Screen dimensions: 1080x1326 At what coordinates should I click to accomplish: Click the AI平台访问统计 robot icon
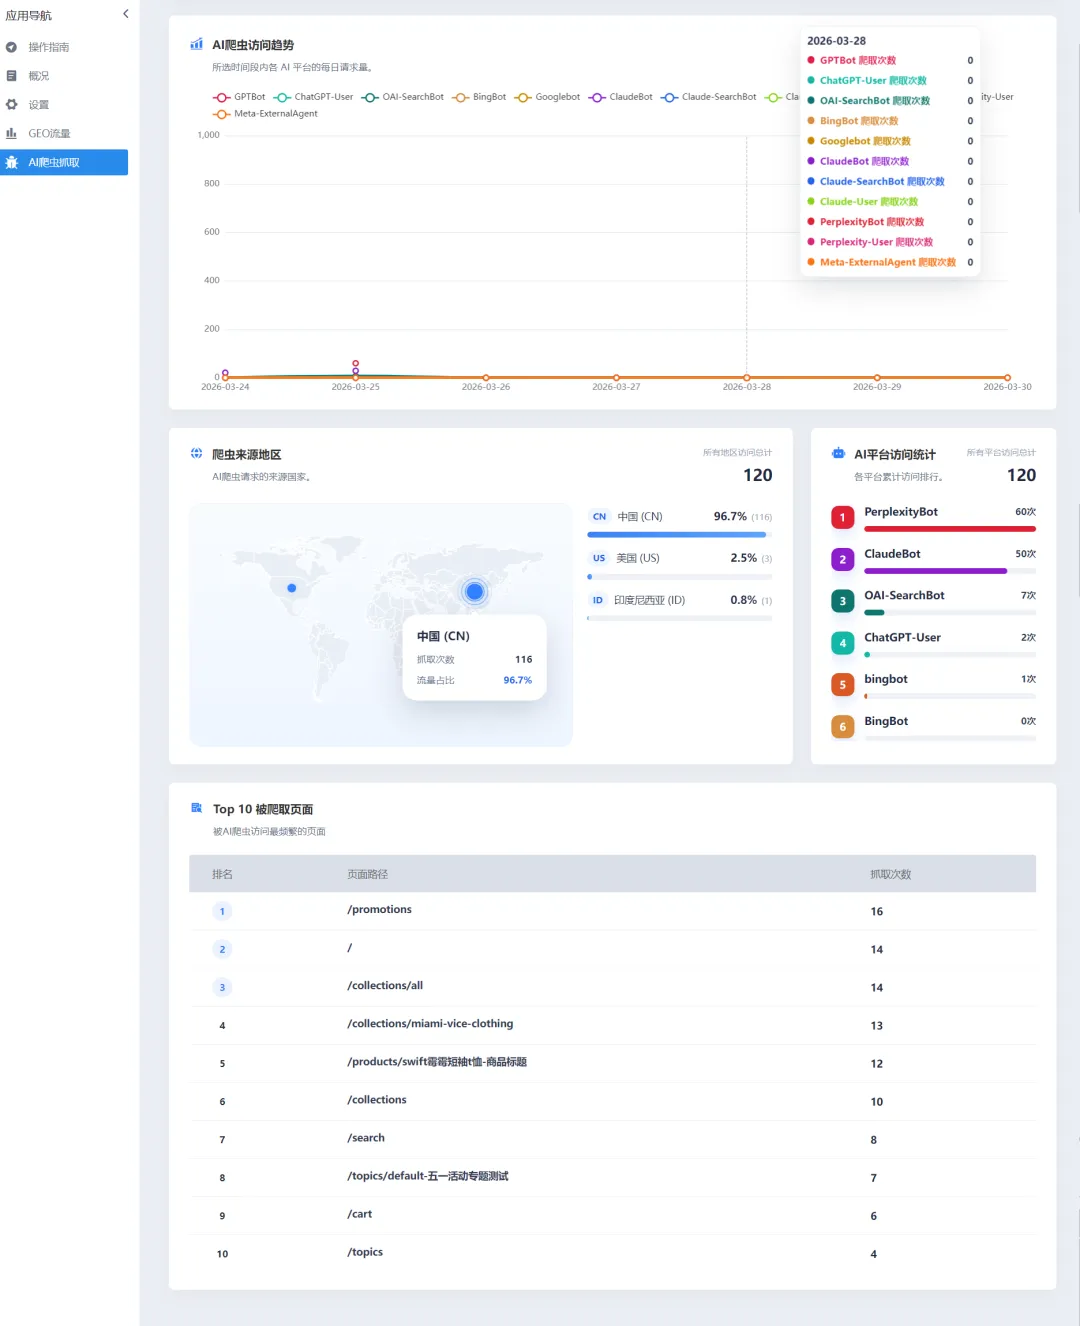(838, 453)
